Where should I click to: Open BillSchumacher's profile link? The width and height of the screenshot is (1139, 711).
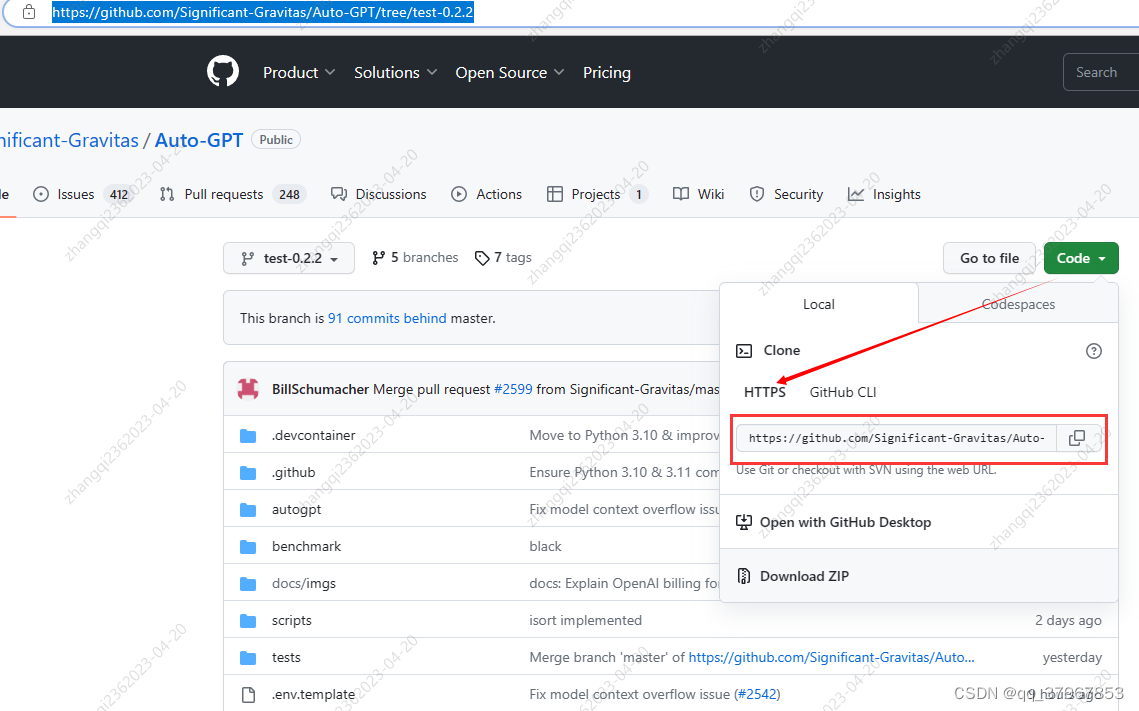[320, 389]
